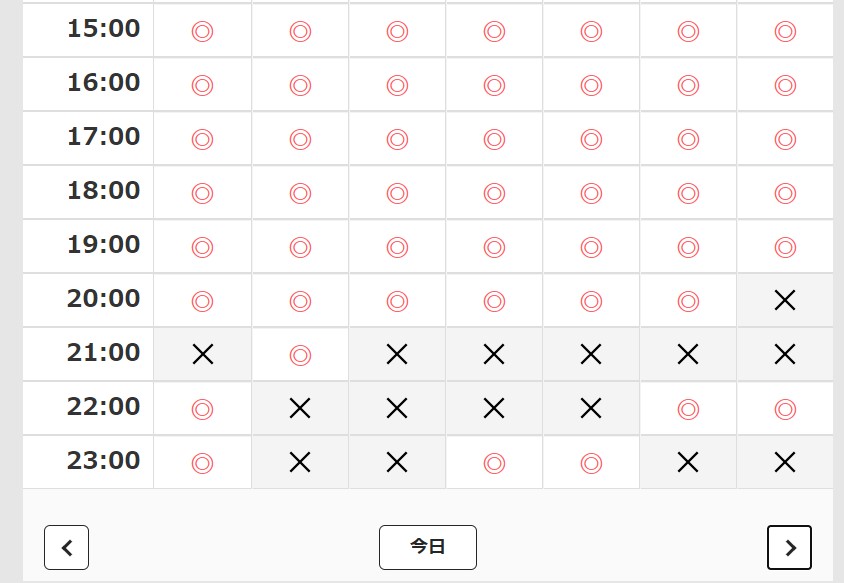
Task: Book the 23:00 slot in the first column
Action: pyautogui.click(x=203, y=462)
